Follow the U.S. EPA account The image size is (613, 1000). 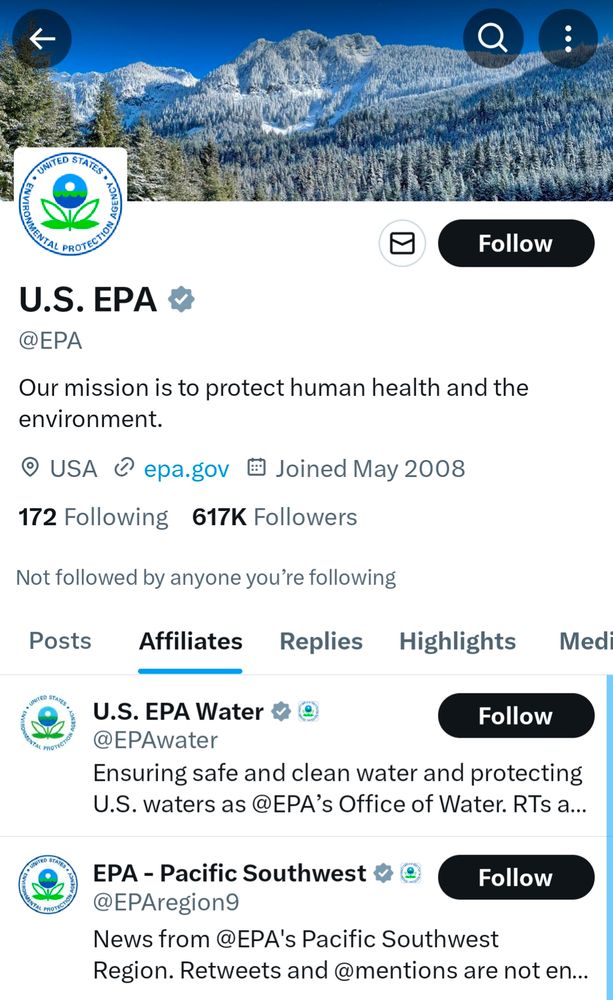[516, 243]
